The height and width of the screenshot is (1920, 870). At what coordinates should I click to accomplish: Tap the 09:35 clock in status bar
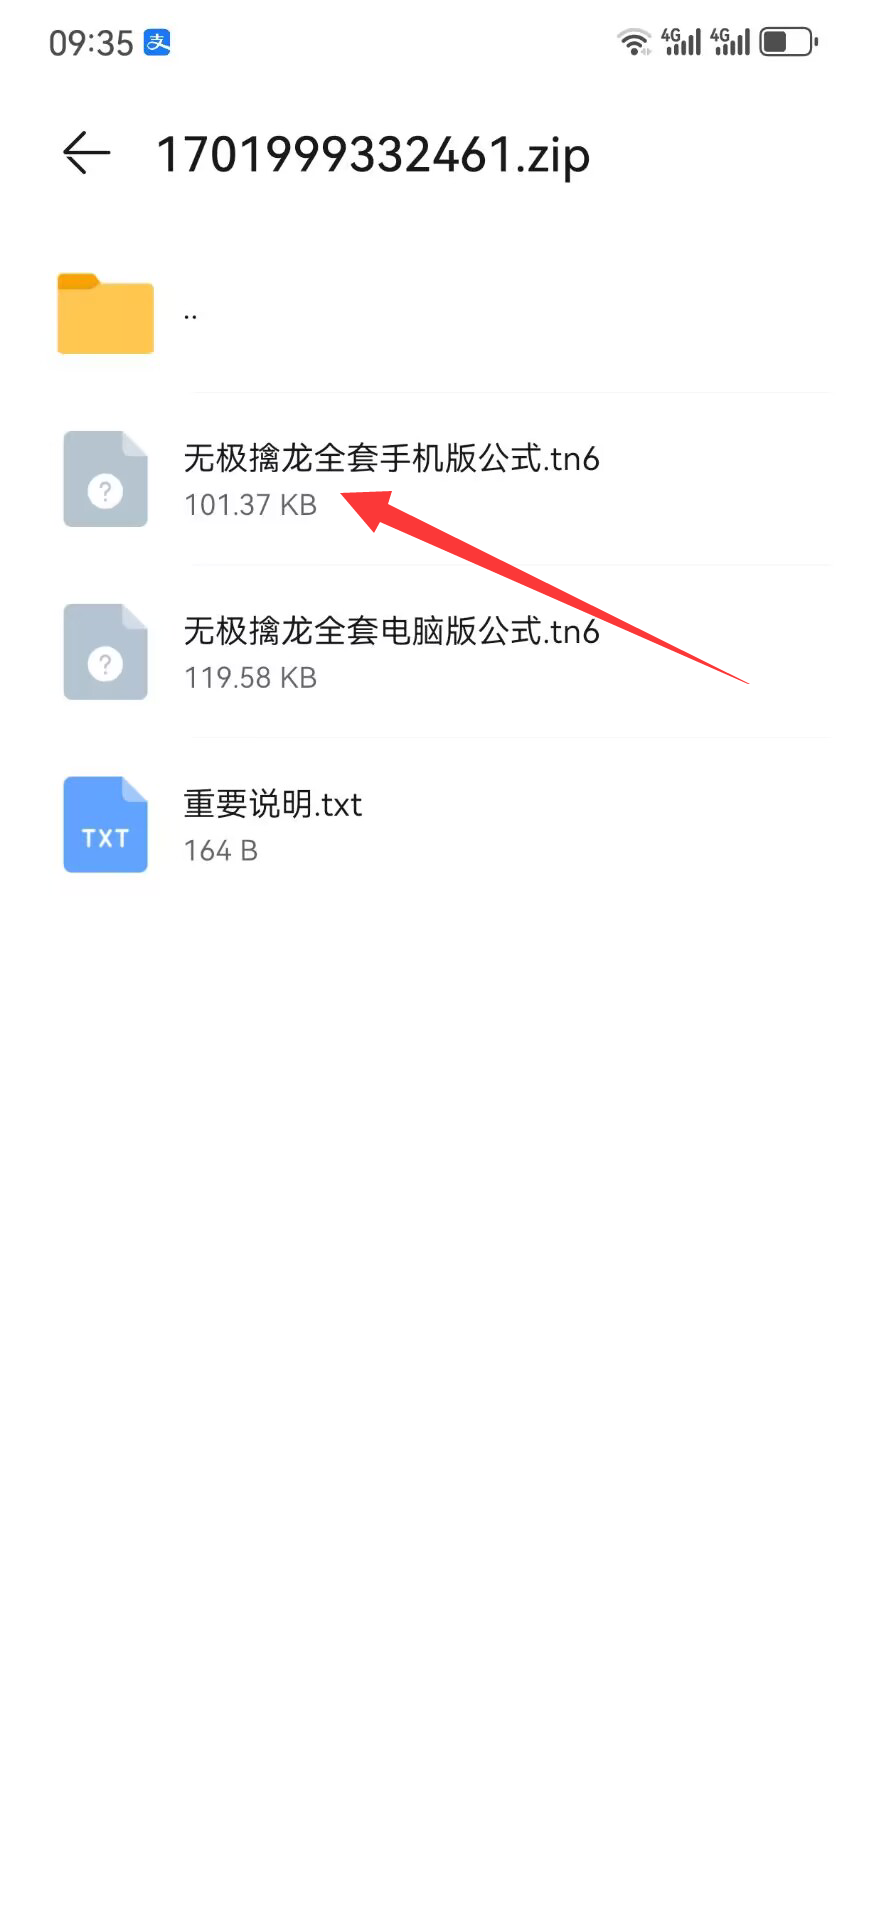[x=91, y=43]
